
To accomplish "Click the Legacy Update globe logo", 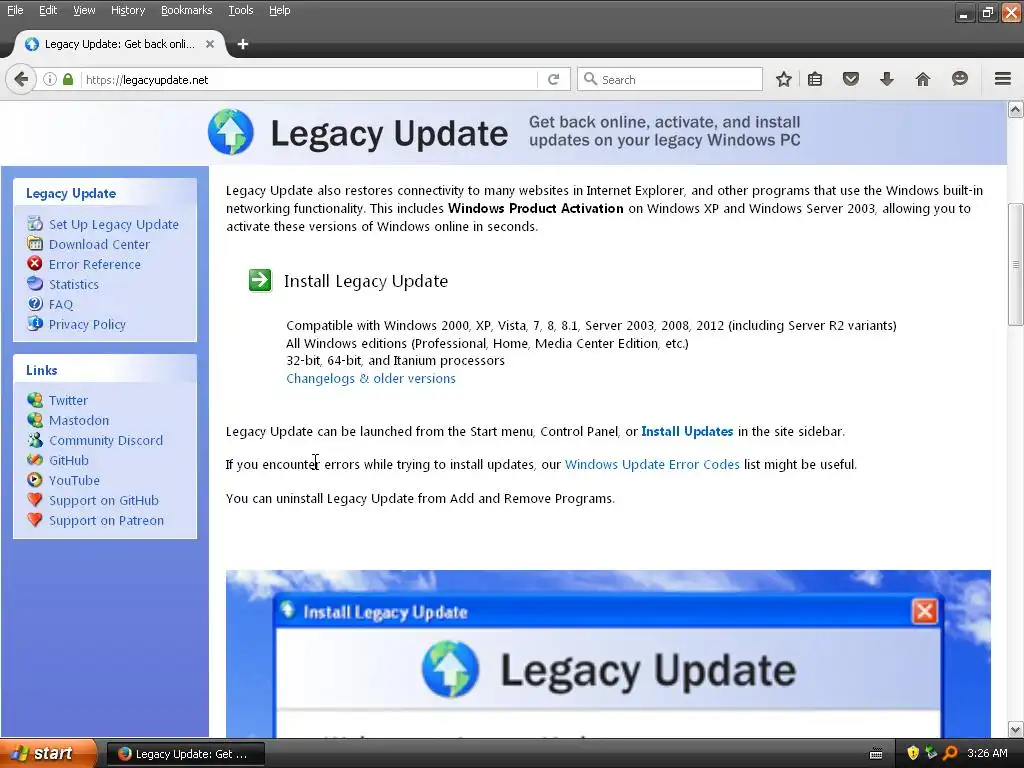I will point(231,132).
